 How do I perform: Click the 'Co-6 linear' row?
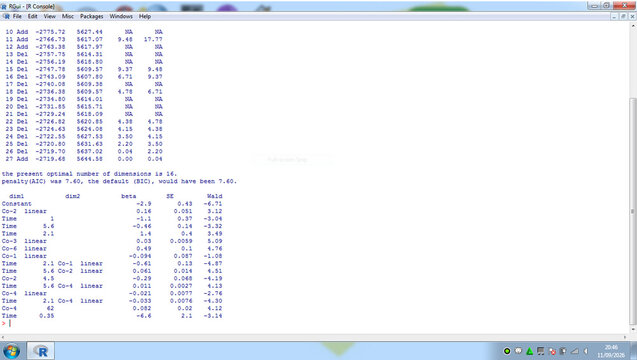click(x=112, y=248)
